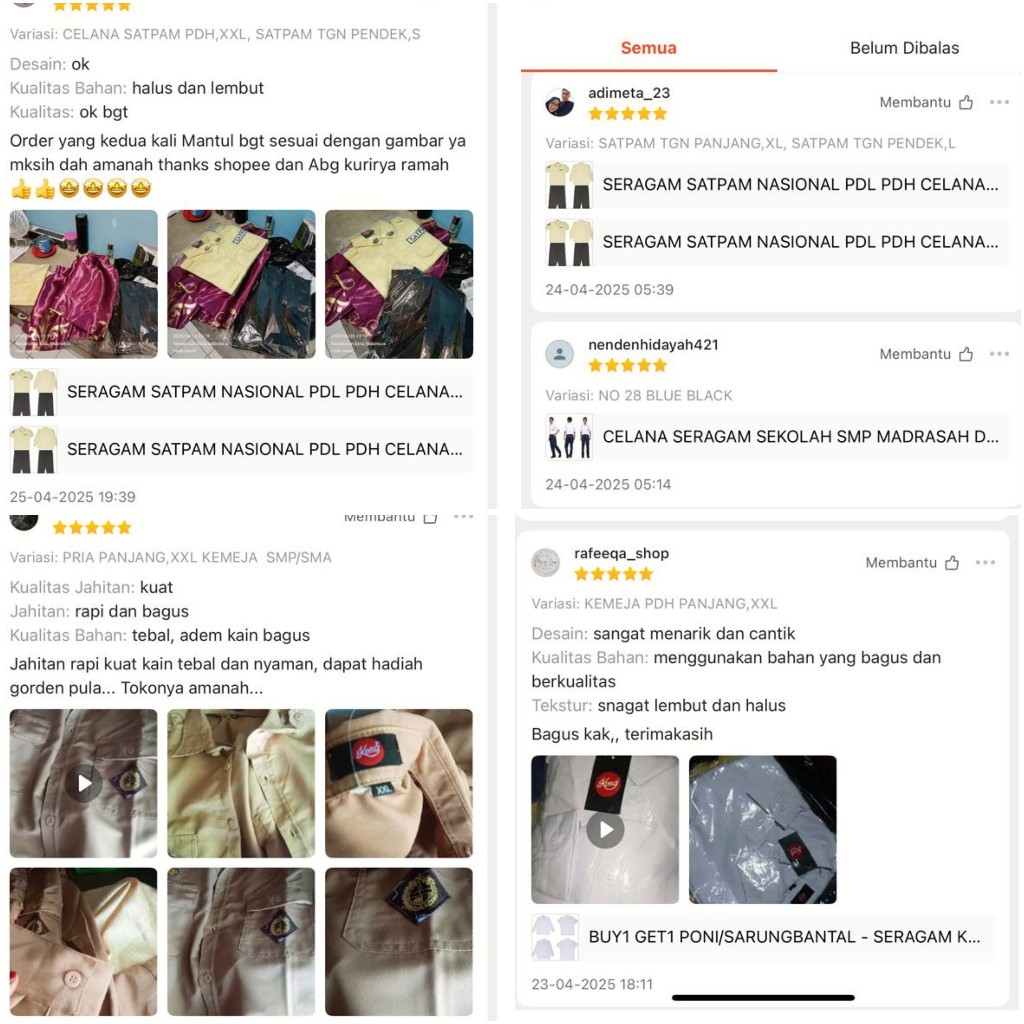Open adimeta_23 profile avatar
The height and width of the screenshot is (1024, 1024).
(560, 102)
